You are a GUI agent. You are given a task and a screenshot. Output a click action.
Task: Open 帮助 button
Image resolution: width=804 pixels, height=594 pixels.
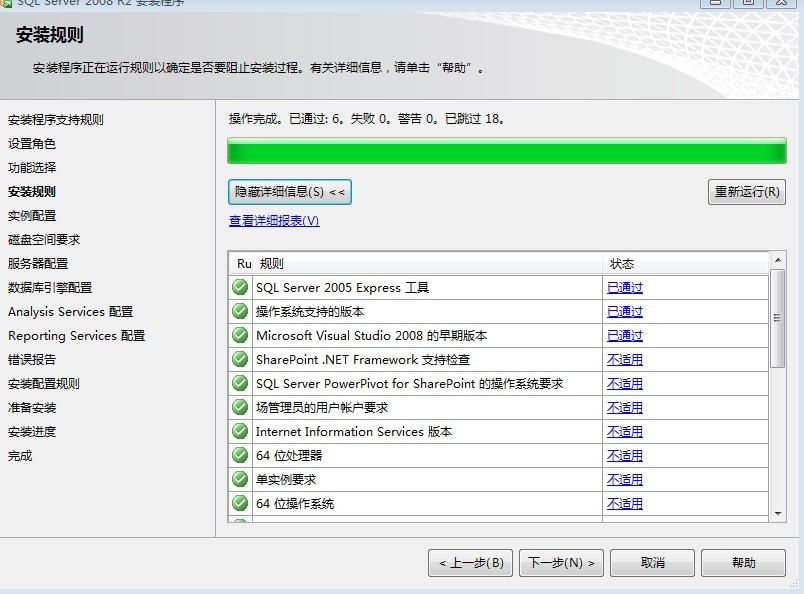pos(743,563)
